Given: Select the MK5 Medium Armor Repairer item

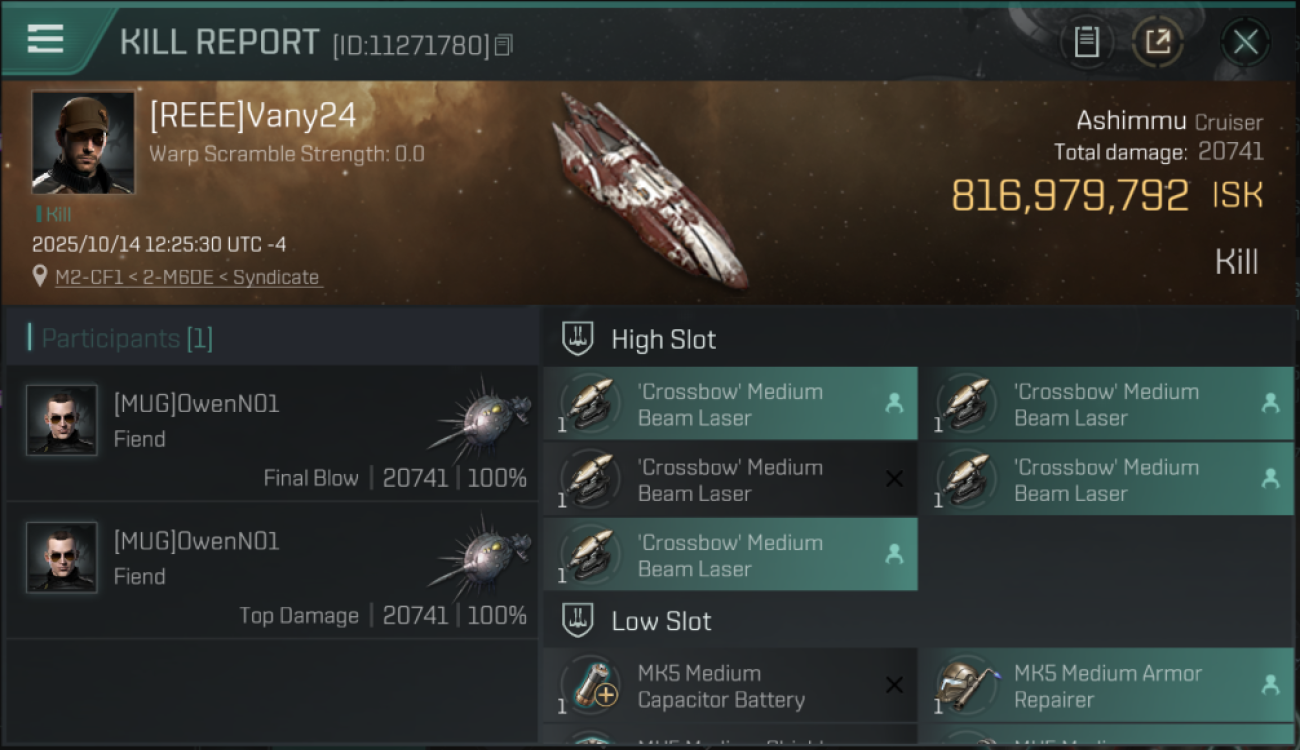Looking at the screenshot, I should tap(1106, 686).
